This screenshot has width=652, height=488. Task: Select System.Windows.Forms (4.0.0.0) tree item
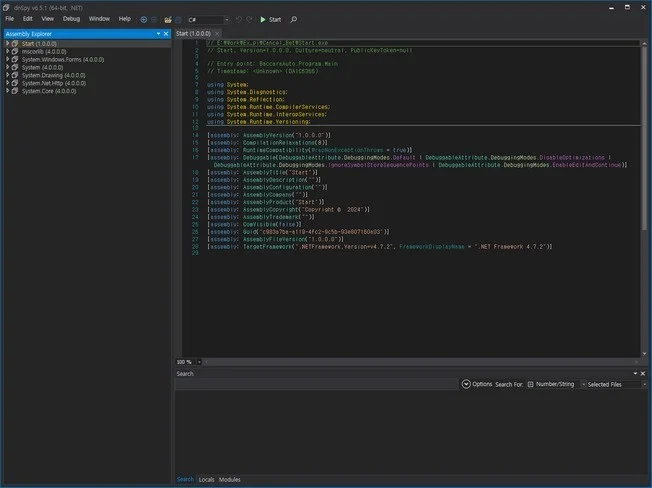coord(63,59)
